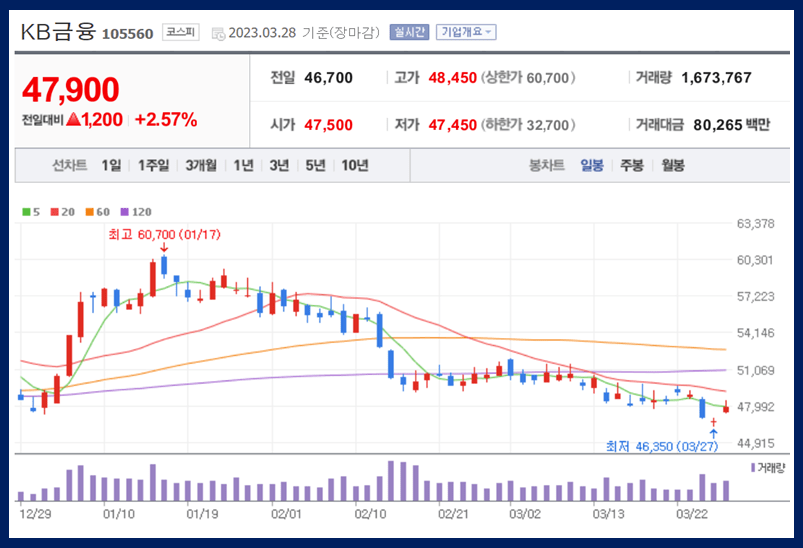The image size is (803, 548).
Task: Click the 03/22 date label on the axis
Action: [x=692, y=514]
